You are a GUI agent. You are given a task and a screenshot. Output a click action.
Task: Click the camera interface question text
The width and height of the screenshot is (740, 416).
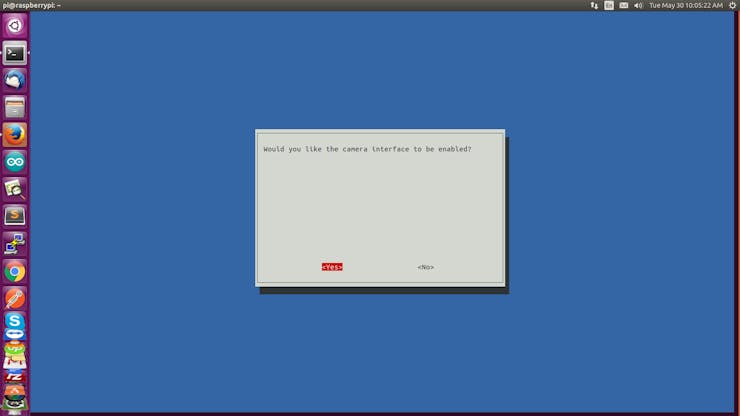point(367,149)
